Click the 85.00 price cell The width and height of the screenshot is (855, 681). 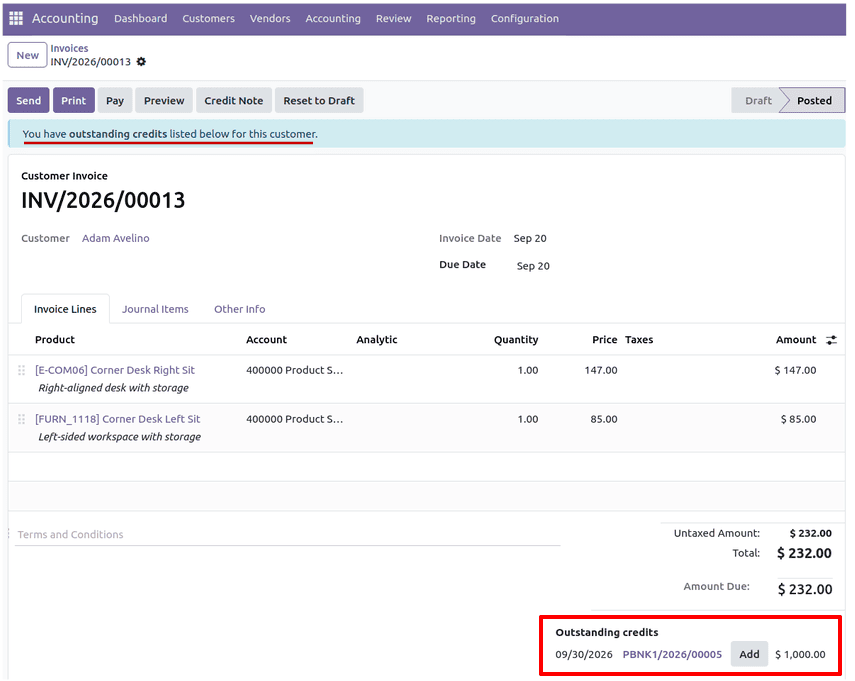(604, 419)
